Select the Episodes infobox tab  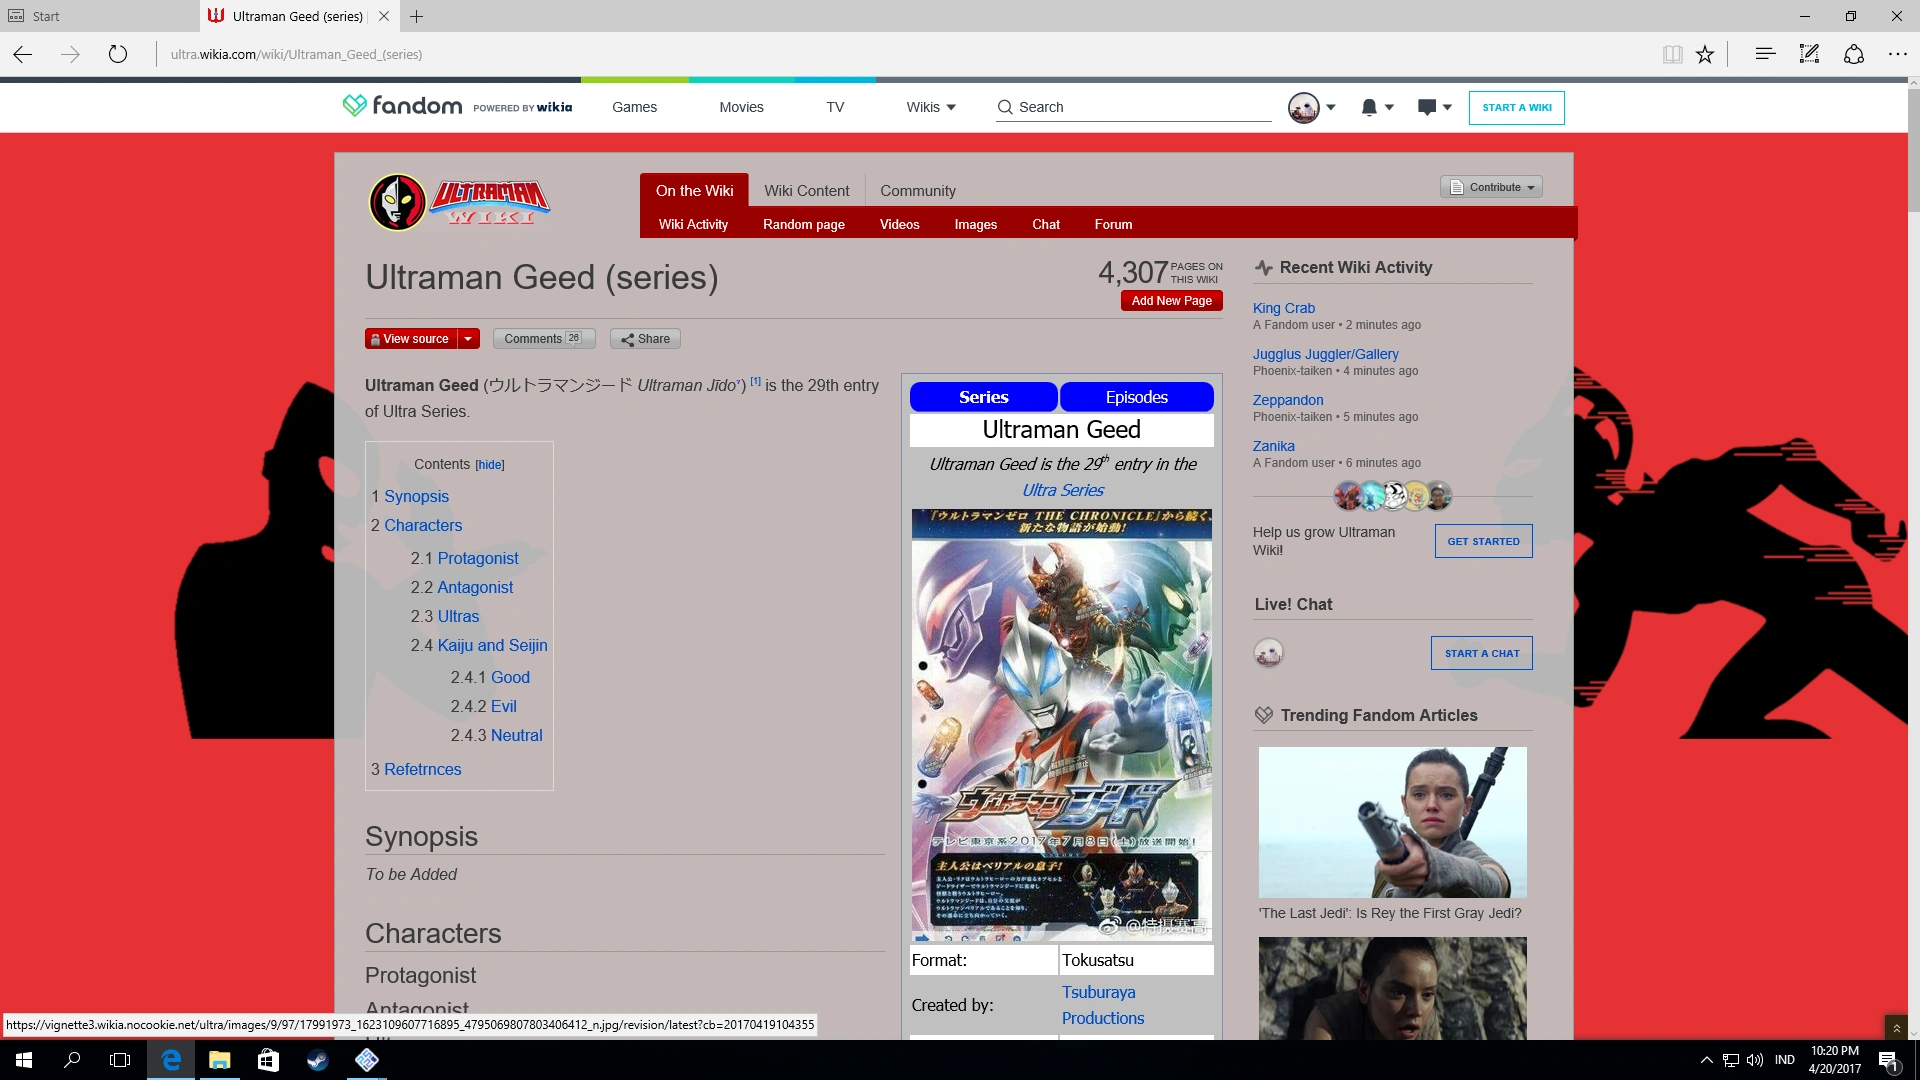[x=1136, y=397]
